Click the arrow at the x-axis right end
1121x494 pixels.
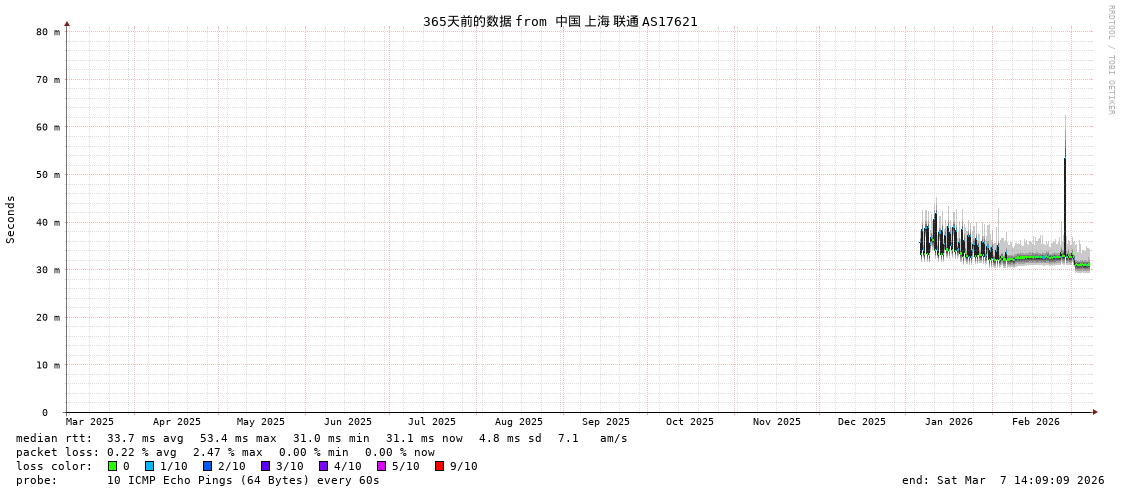tap(1095, 412)
